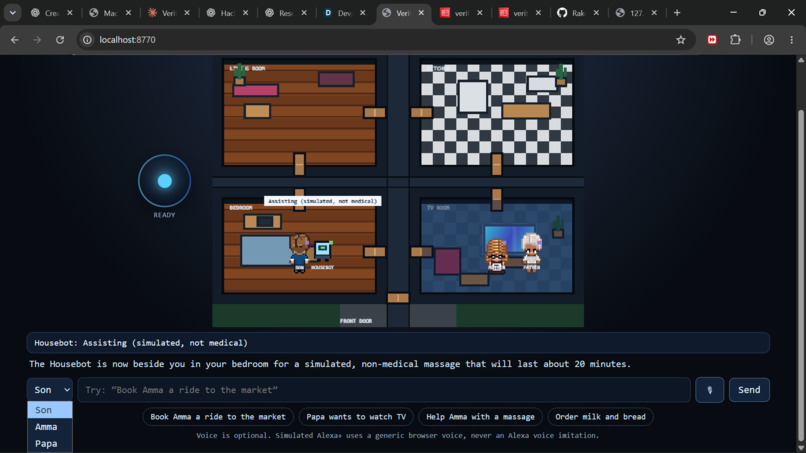Click the plant in the living room
Screen dimensions: 806x453
click(x=239, y=74)
